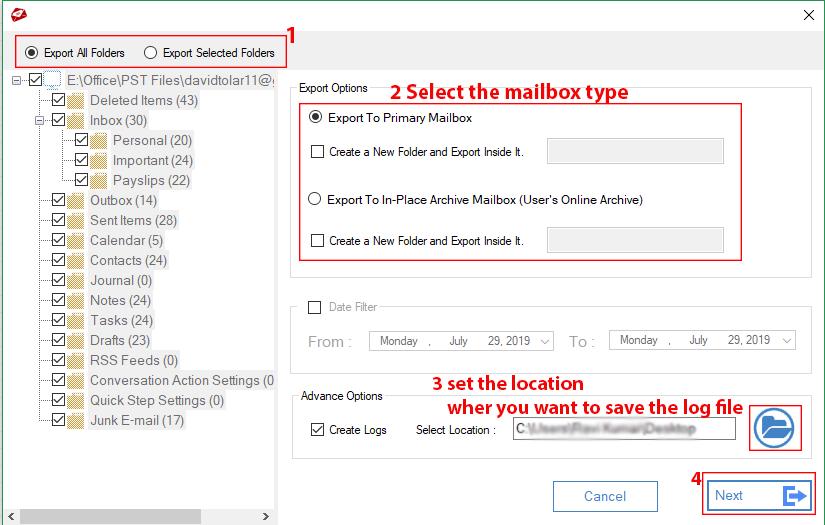Viewport: 825px width, 525px height.
Task: Click the Deleted Items folder icon
Action: tap(77, 101)
